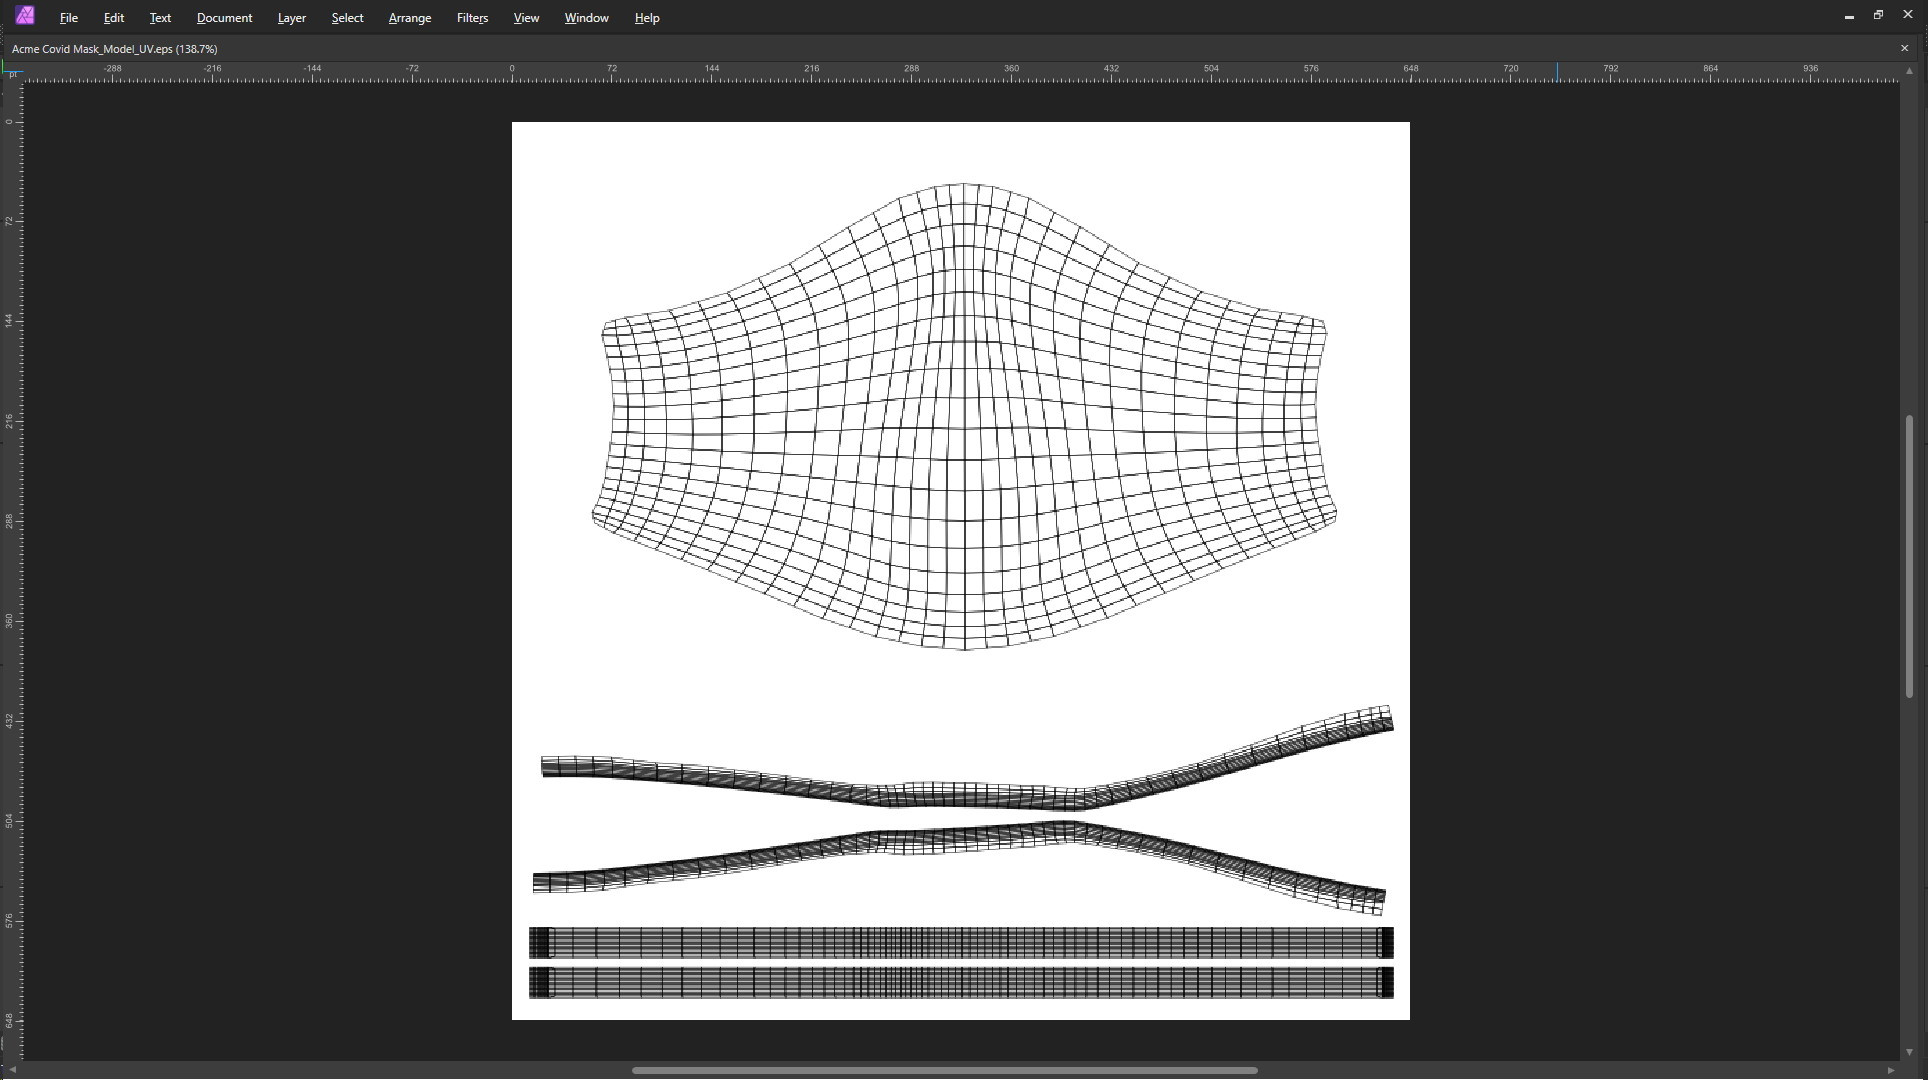Click the vertical scrollbar thumb
This screenshot has width=1928, height=1080.
(1909, 556)
